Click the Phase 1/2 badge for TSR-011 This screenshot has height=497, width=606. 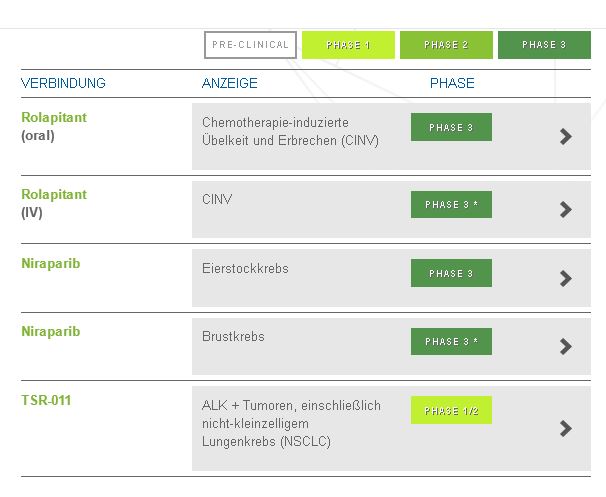451,411
